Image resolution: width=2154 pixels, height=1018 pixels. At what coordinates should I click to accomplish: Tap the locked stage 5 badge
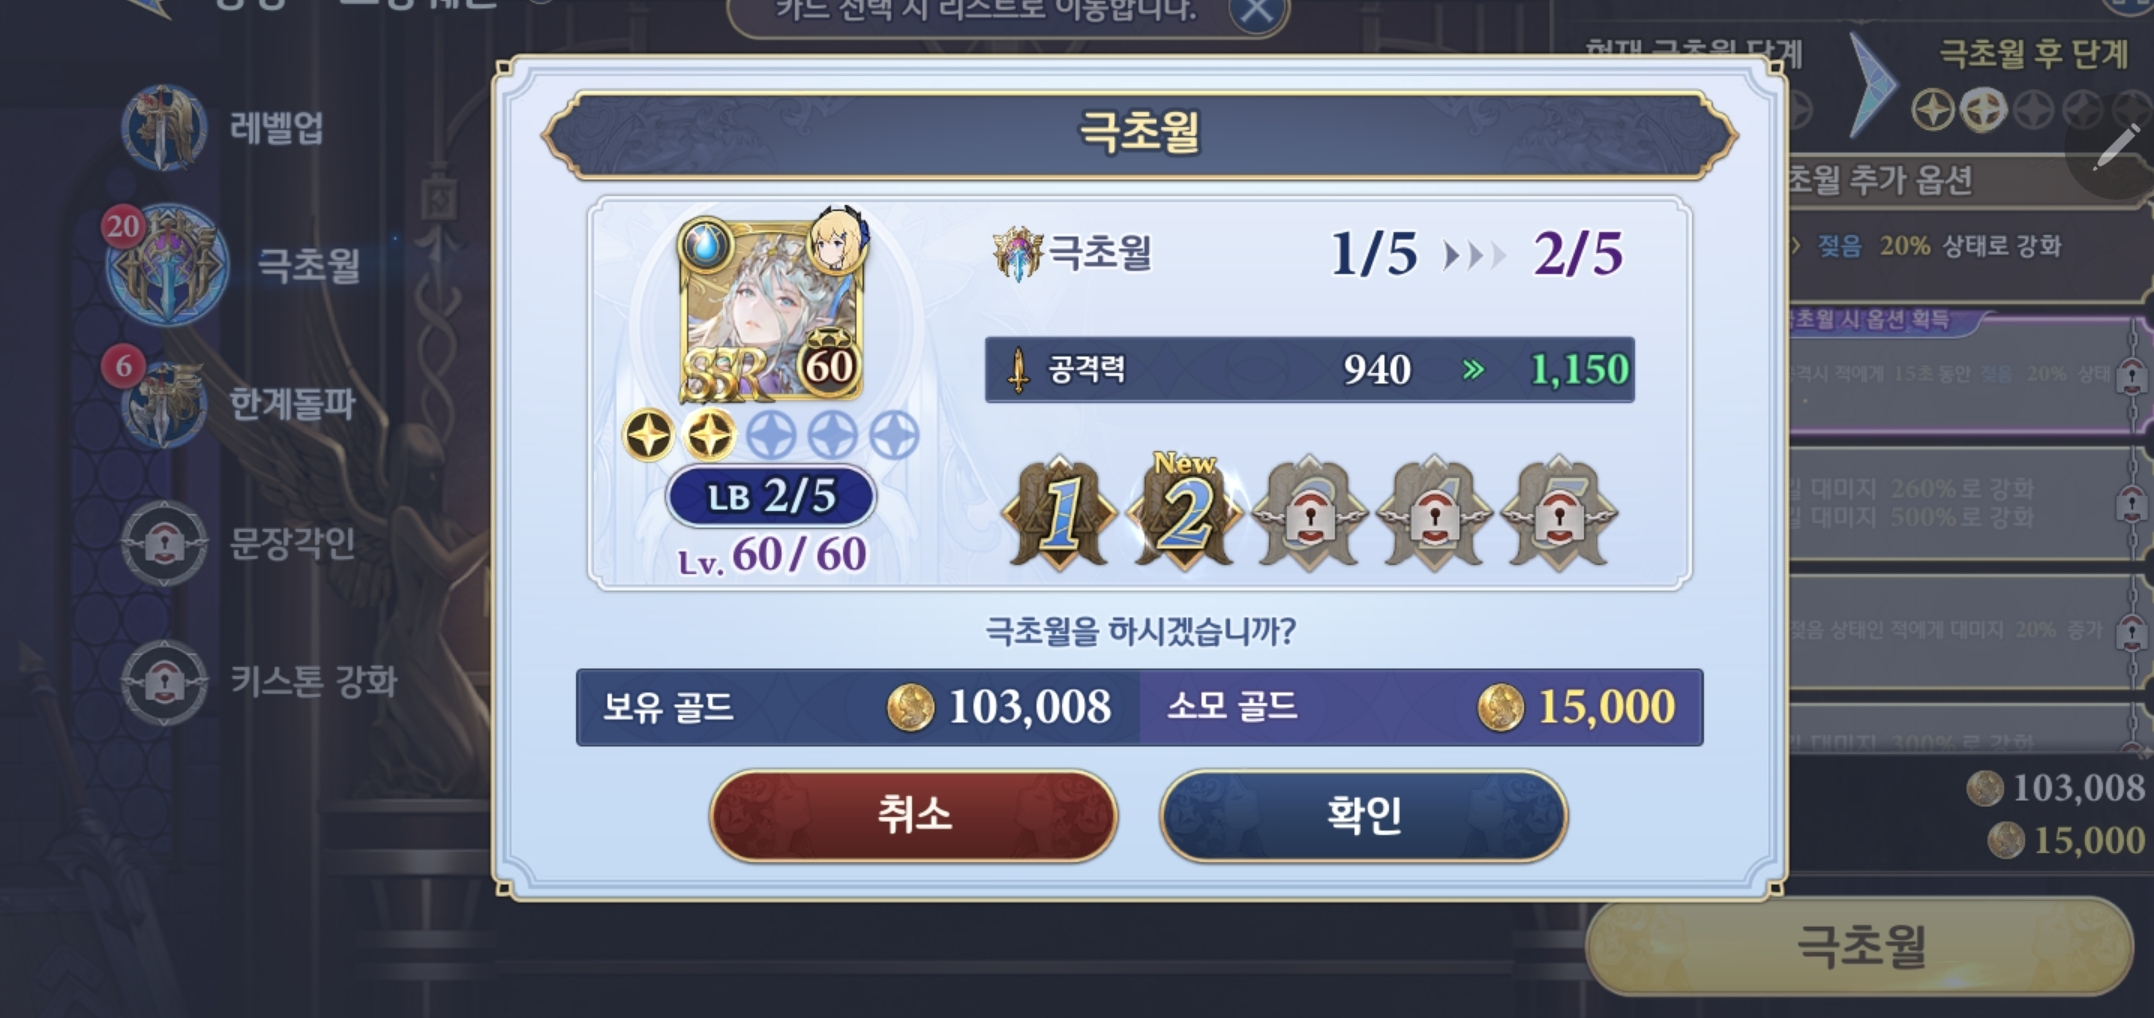[x=1559, y=514]
